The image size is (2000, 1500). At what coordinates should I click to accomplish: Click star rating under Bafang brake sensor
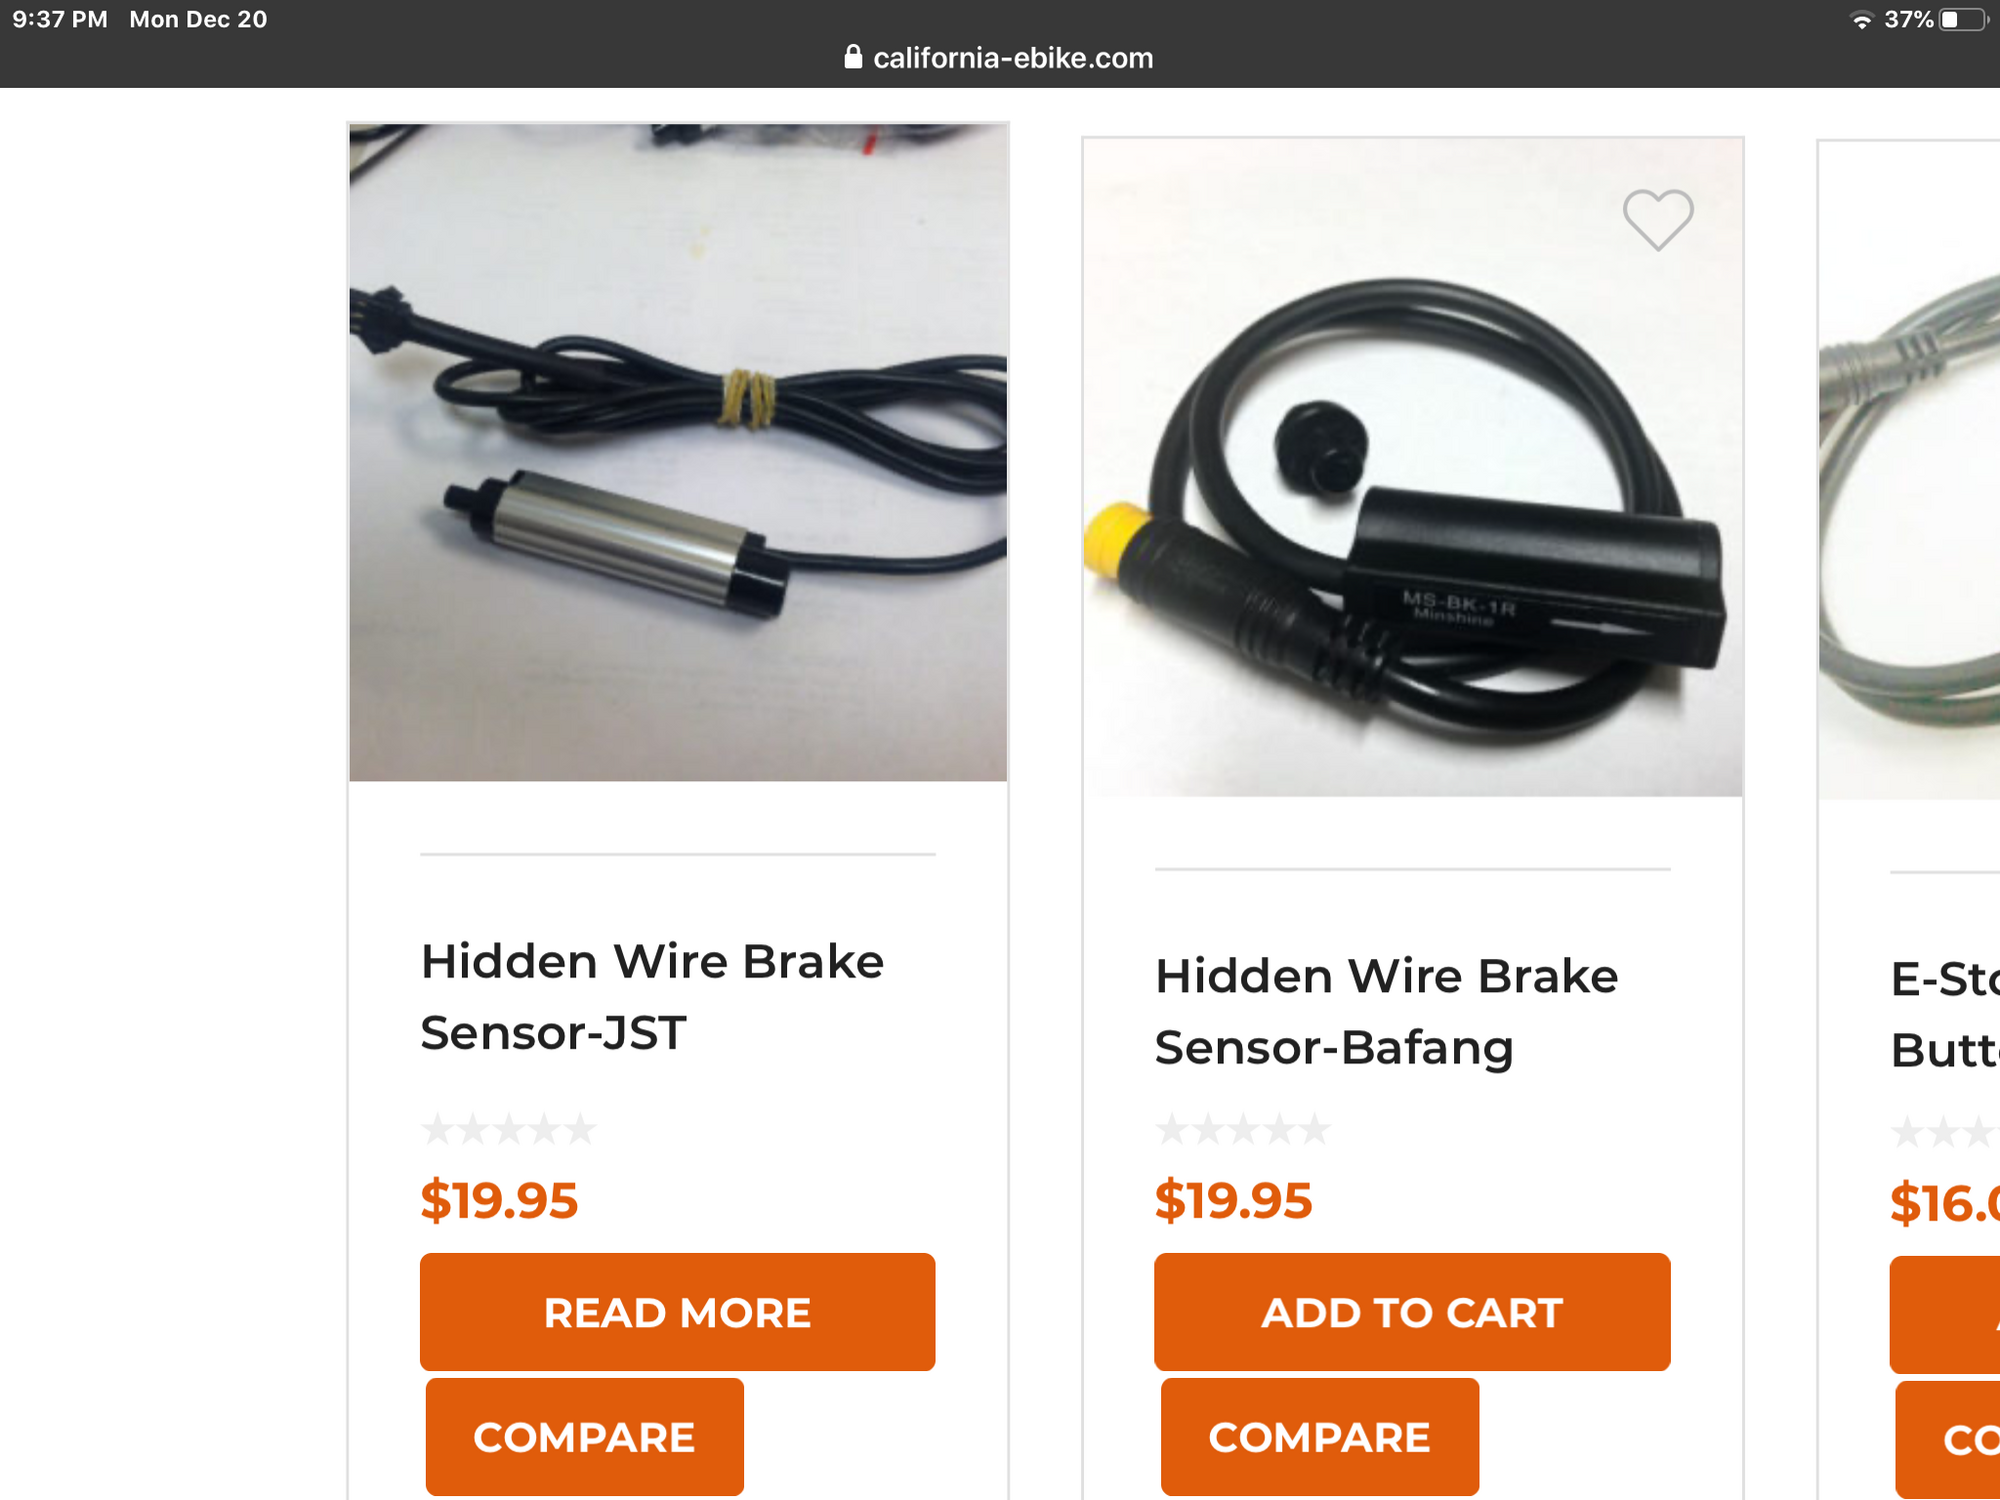[x=1243, y=1130]
